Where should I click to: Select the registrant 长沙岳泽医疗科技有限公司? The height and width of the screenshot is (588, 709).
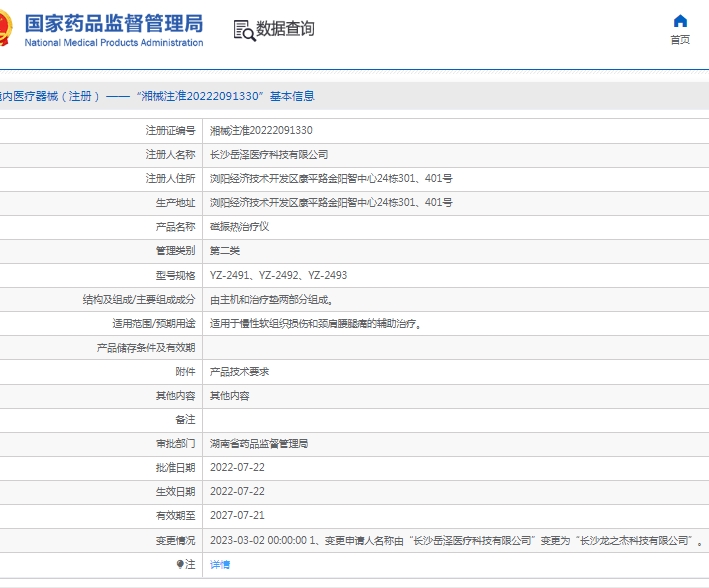point(269,155)
